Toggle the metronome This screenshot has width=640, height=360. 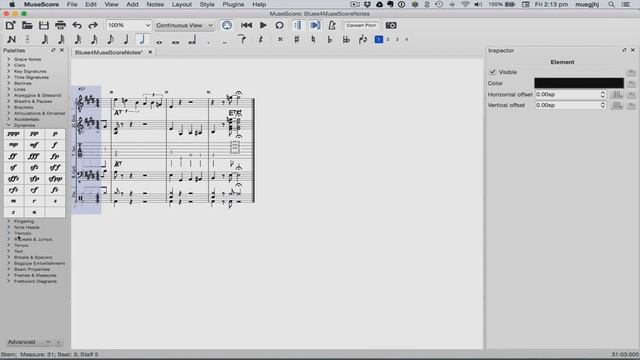click(x=332, y=25)
